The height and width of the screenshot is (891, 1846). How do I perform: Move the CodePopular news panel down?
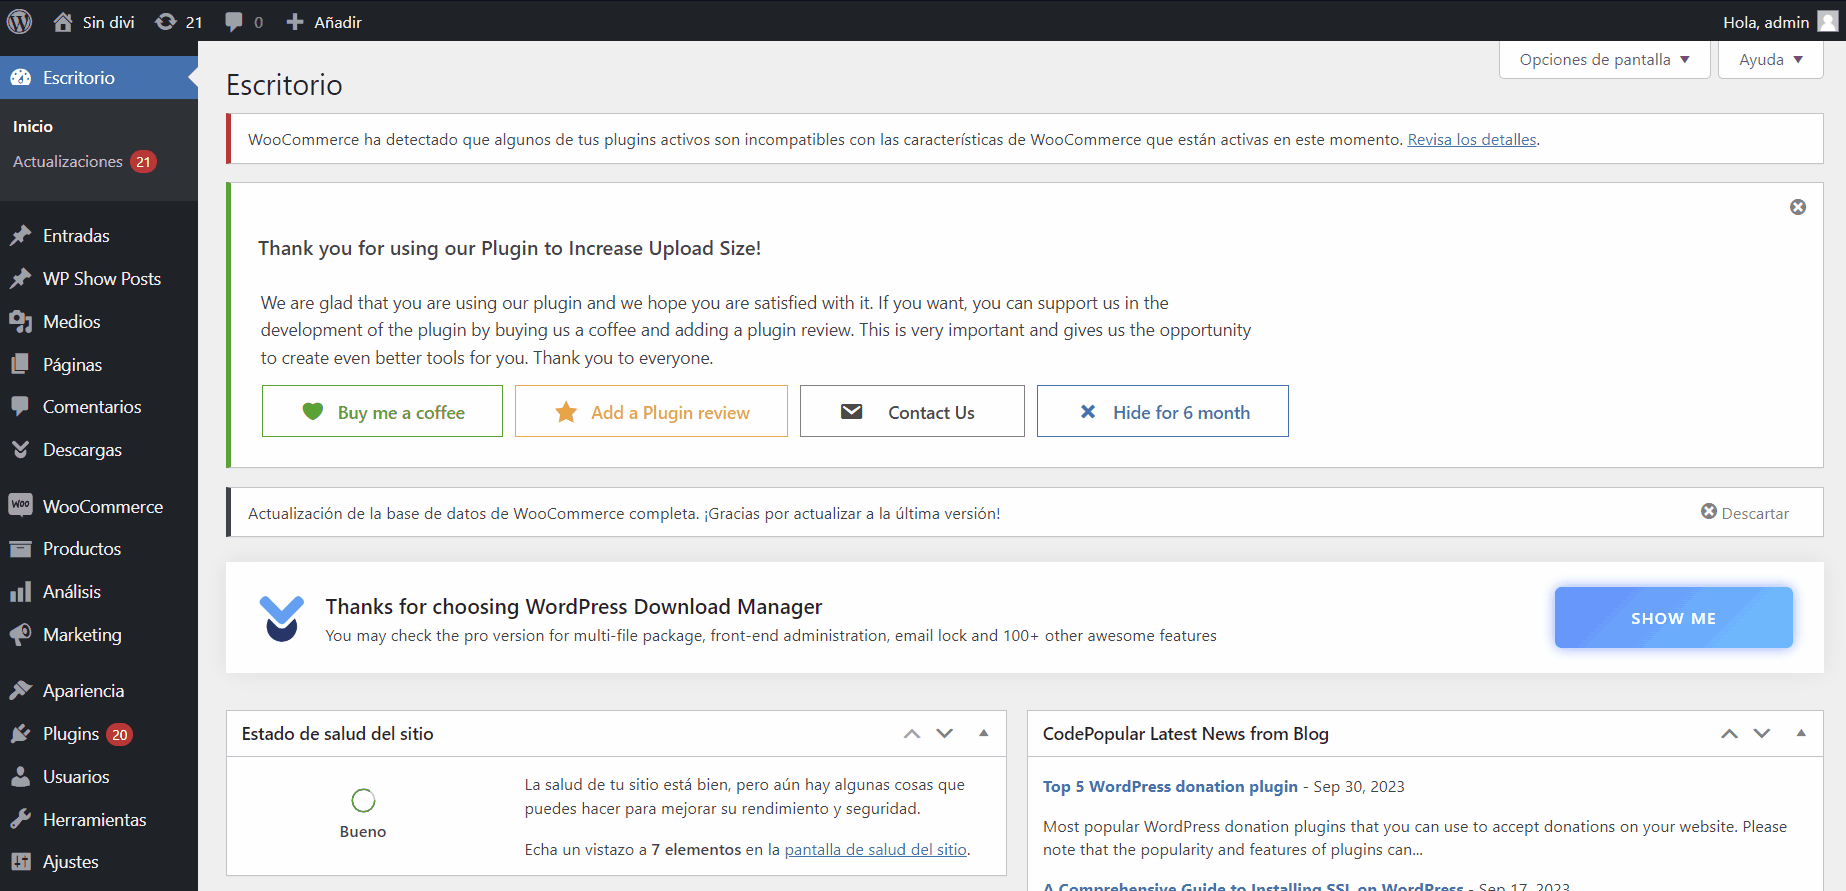click(1762, 734)
